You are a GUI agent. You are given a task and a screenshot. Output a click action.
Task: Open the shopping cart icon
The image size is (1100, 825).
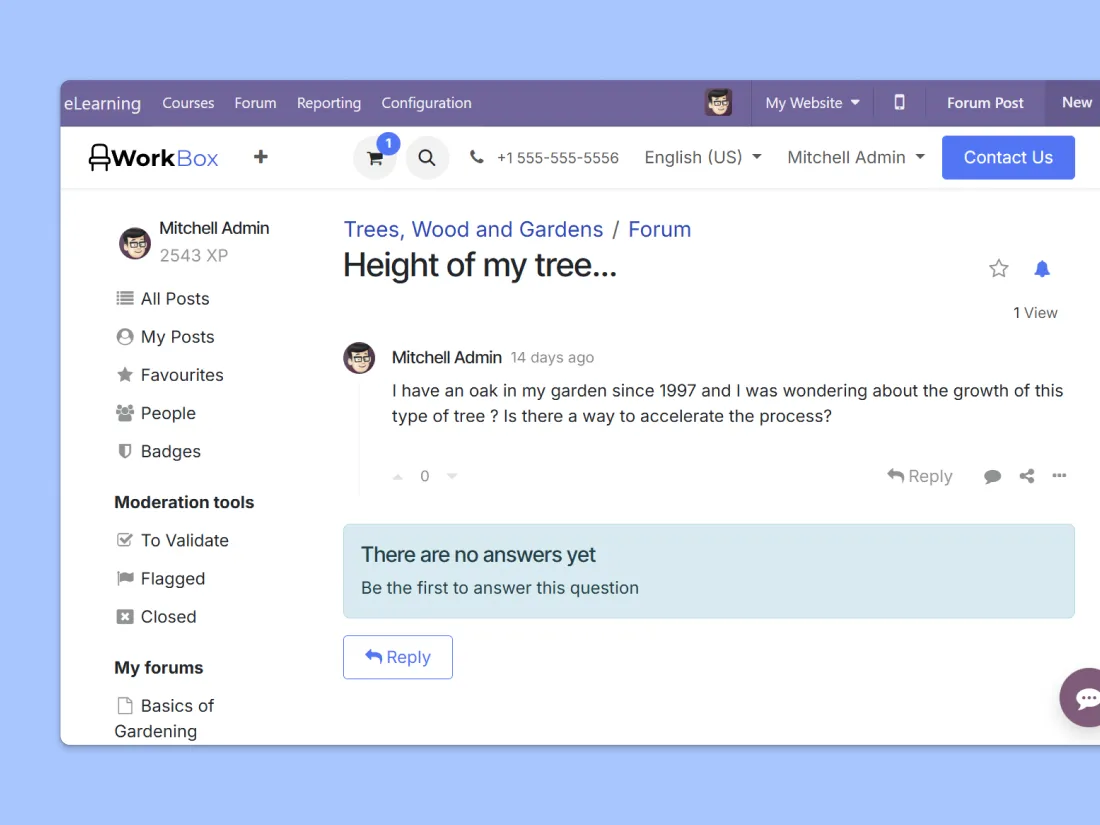point(375,158)
